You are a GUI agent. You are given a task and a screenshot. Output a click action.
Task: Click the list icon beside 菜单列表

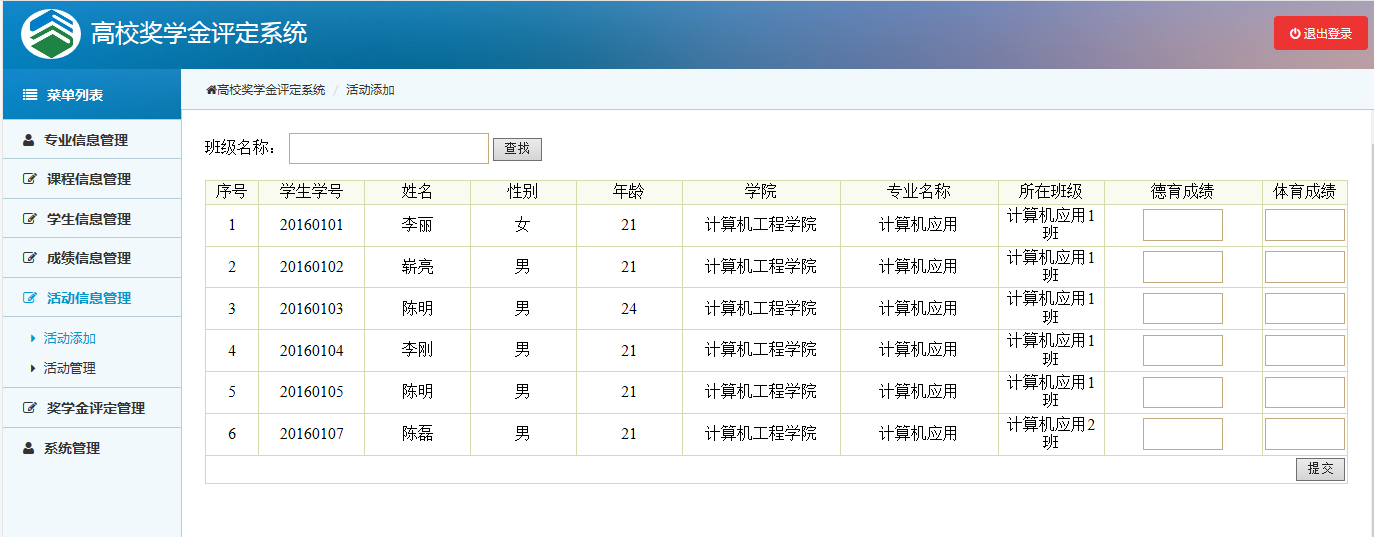point(30,95)
